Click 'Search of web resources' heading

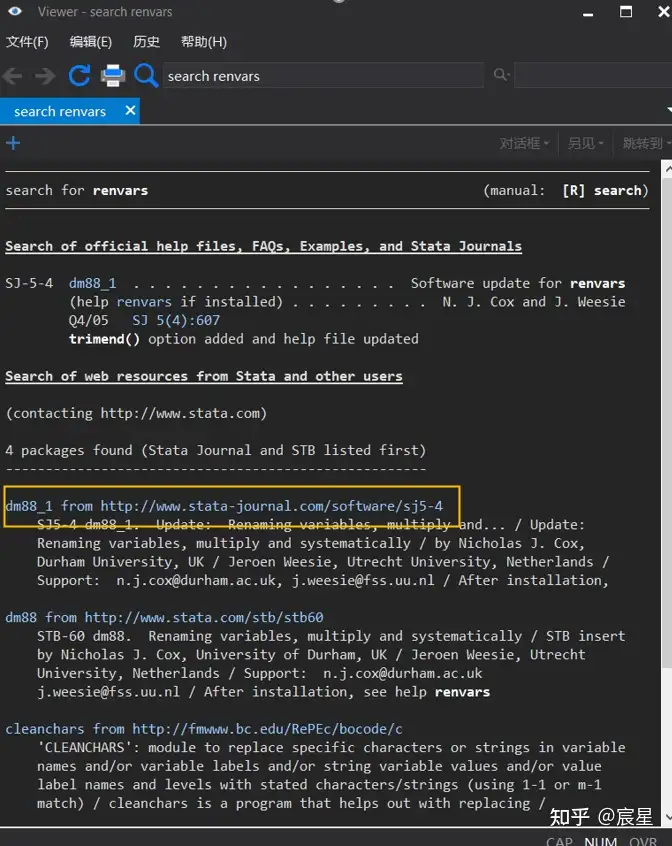pos(204,376)
